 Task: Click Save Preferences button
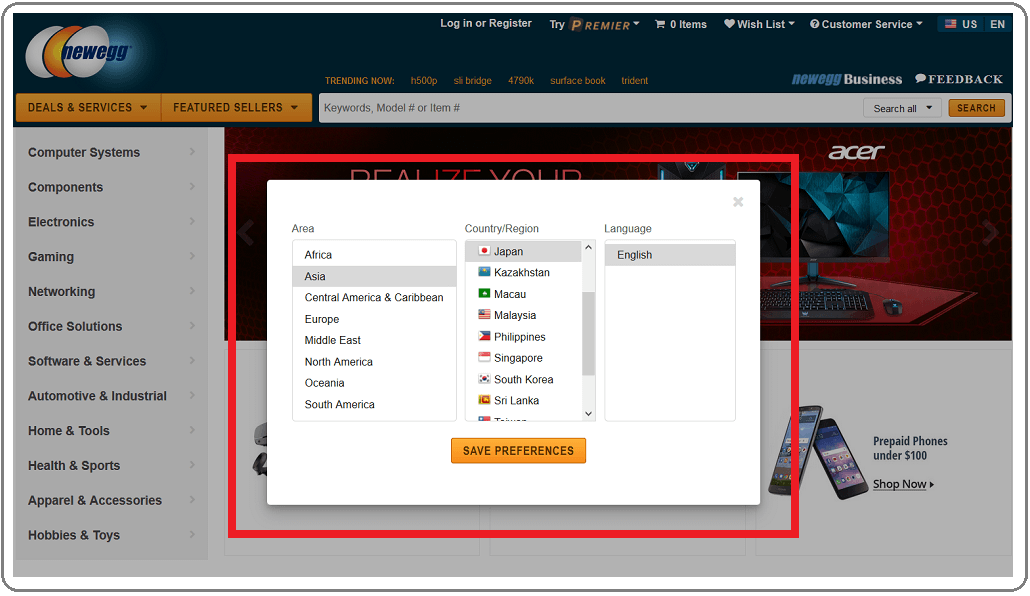pos(518,451)
